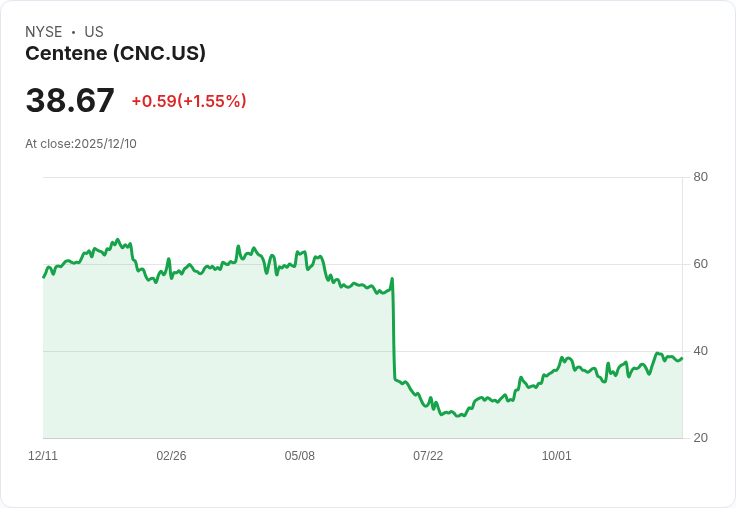This screenshot has height=508, width=736.
Task: Click the 07/22 date on the x-axis
Action: 428,456
